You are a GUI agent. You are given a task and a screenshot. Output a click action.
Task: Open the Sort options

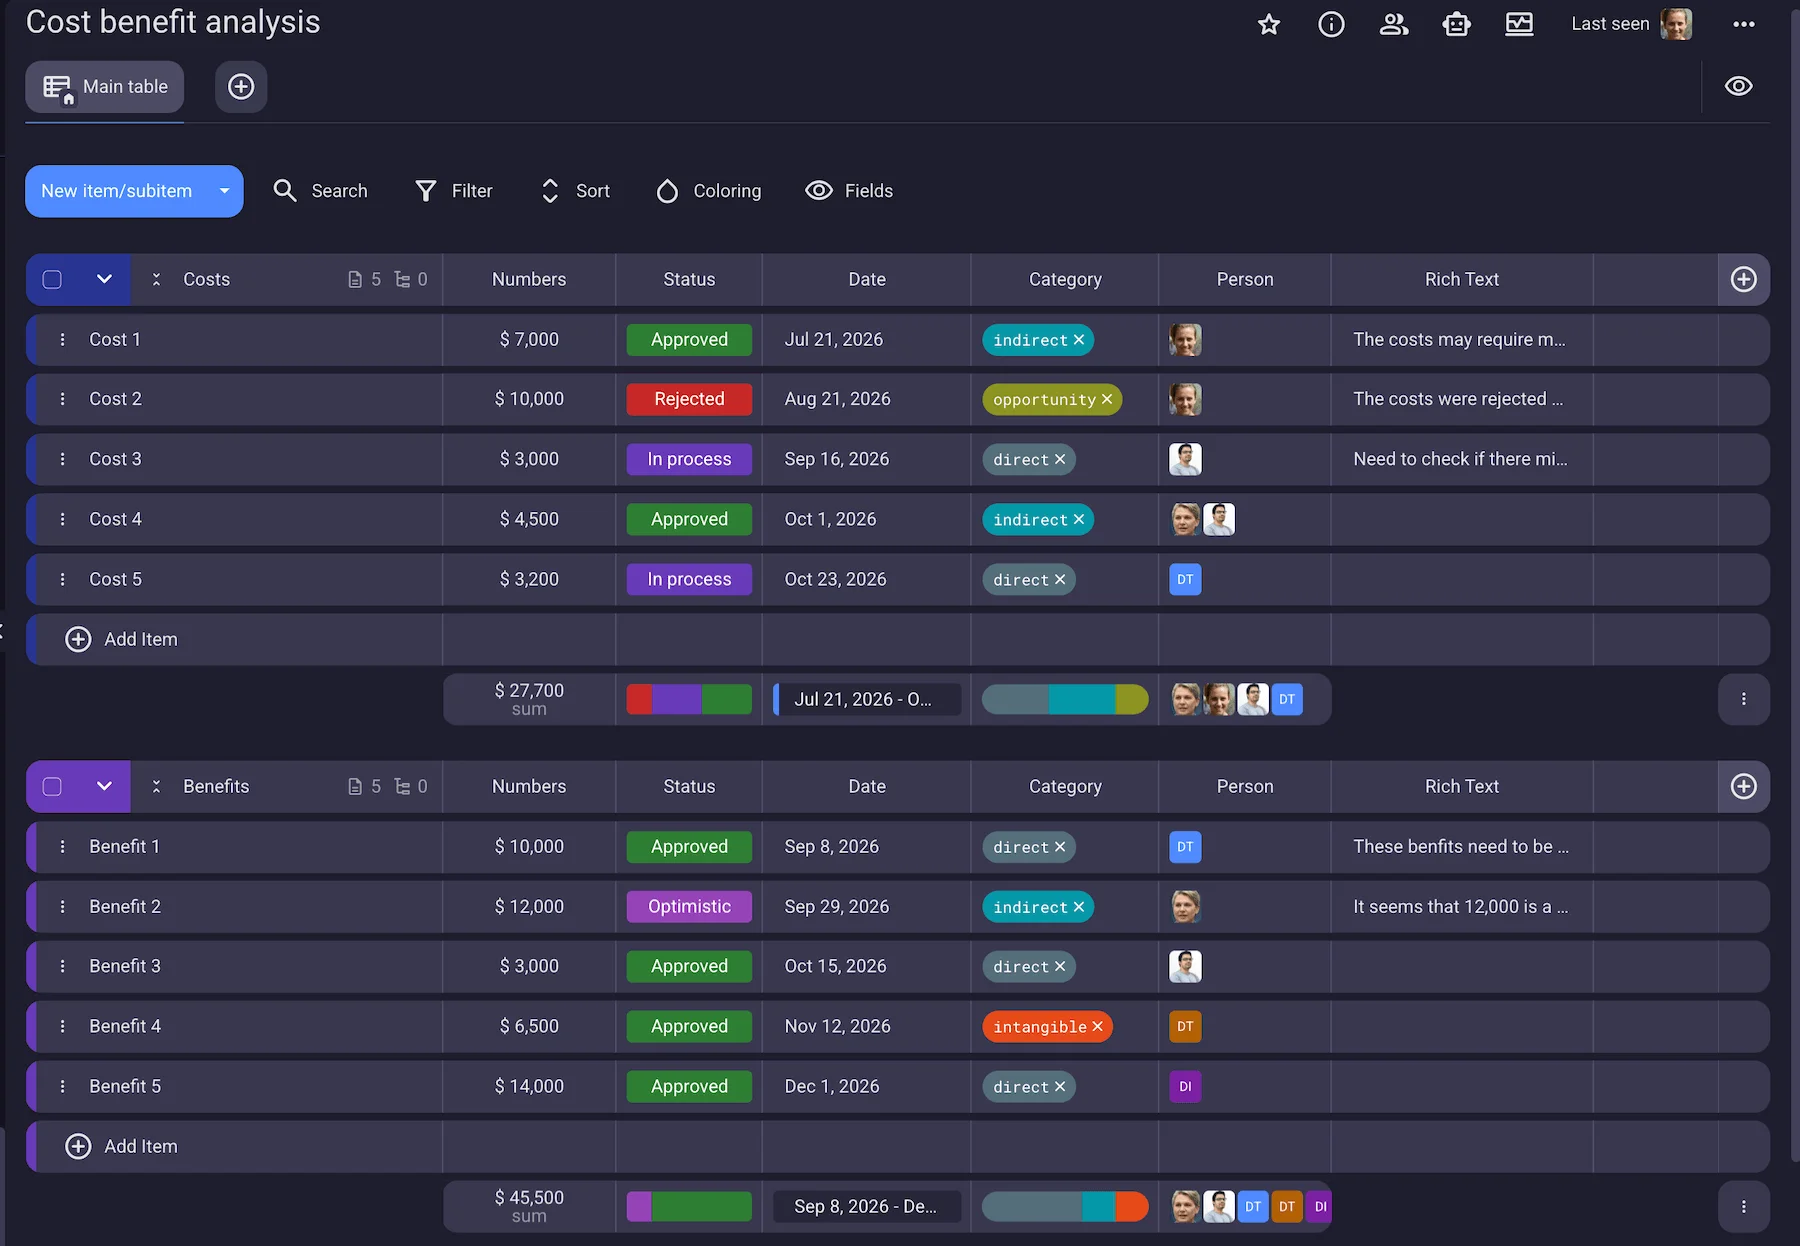click(576, 191)
